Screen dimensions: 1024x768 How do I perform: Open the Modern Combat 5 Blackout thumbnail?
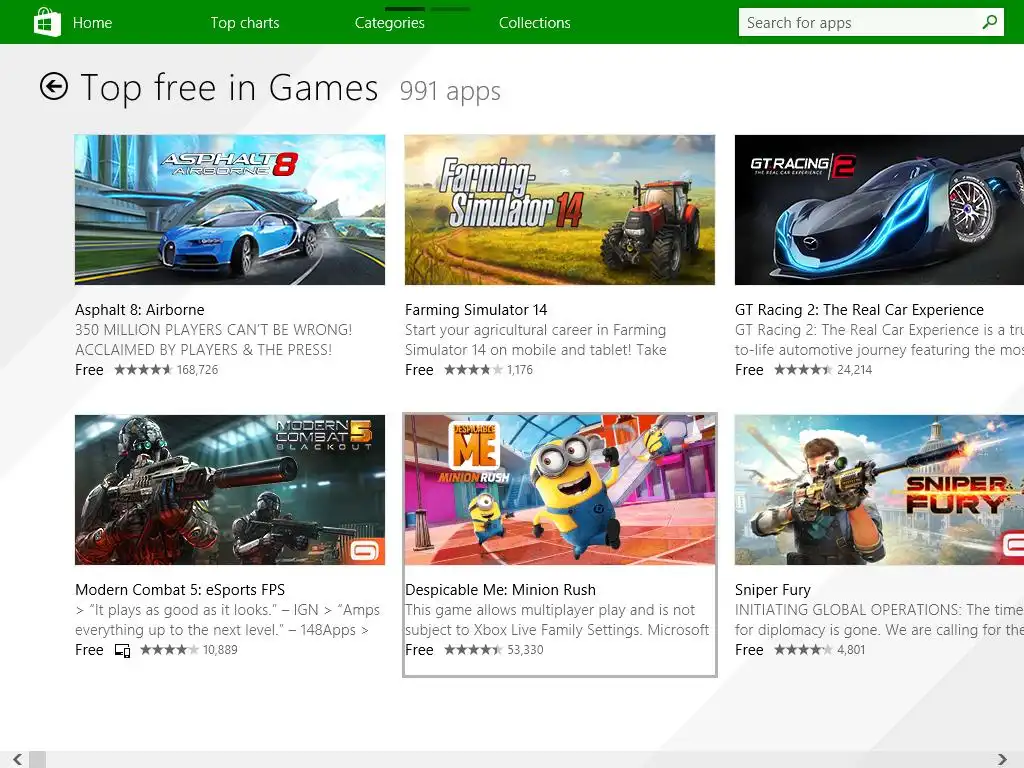click(230, 490)
